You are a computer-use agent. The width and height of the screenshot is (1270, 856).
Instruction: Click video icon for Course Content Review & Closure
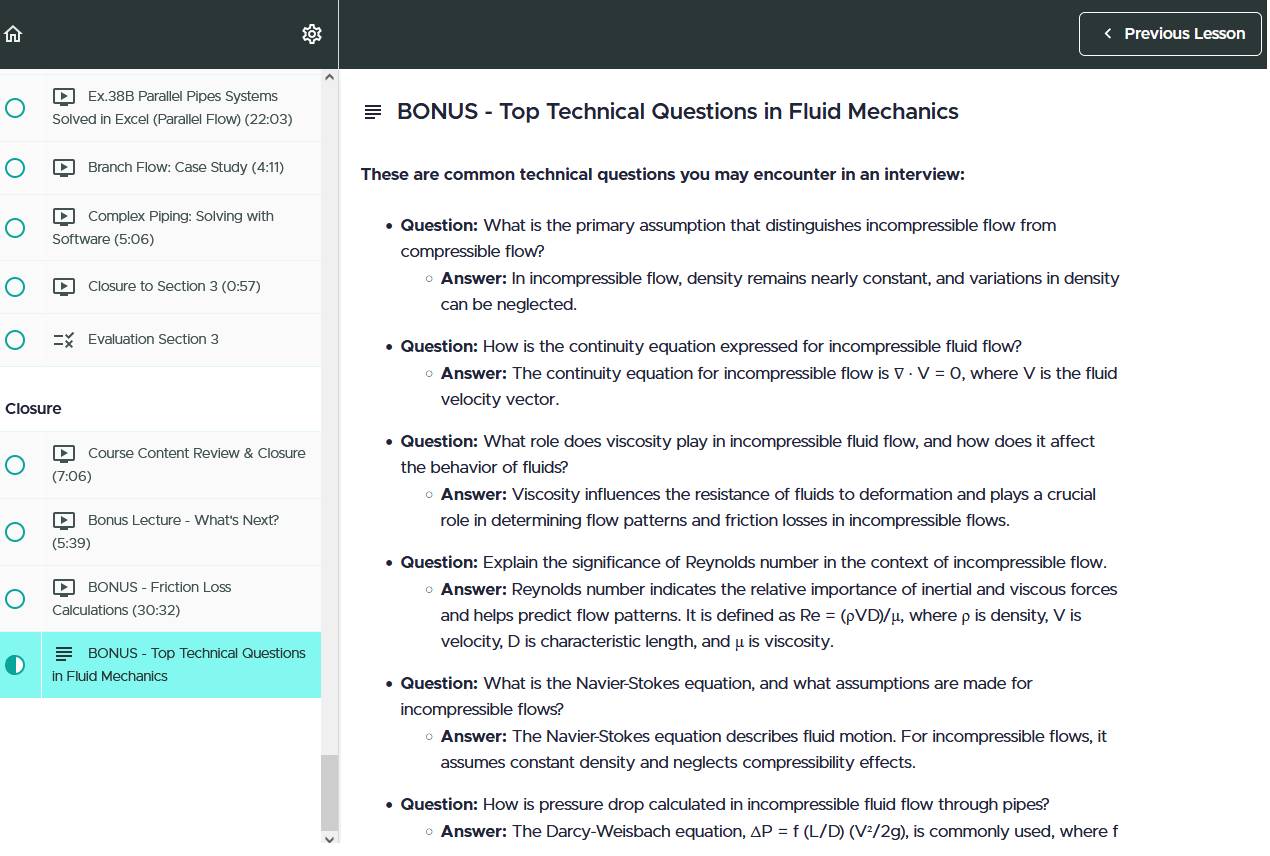63,454
